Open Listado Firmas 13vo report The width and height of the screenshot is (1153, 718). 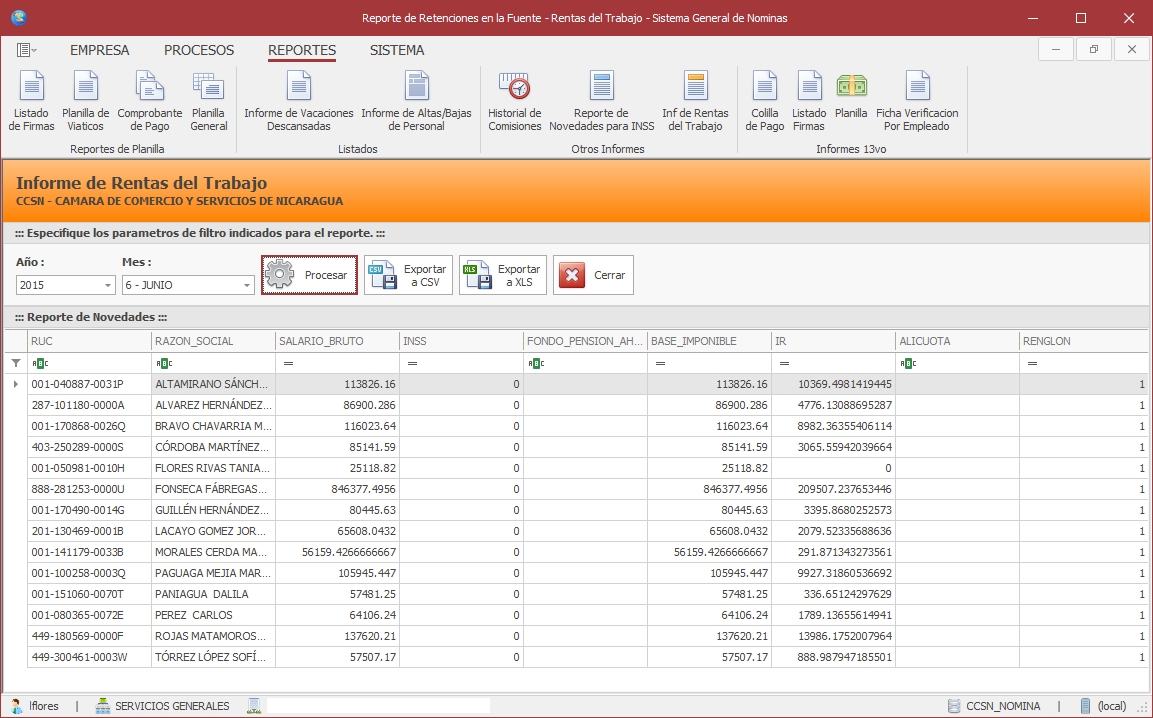coord(809,102)
